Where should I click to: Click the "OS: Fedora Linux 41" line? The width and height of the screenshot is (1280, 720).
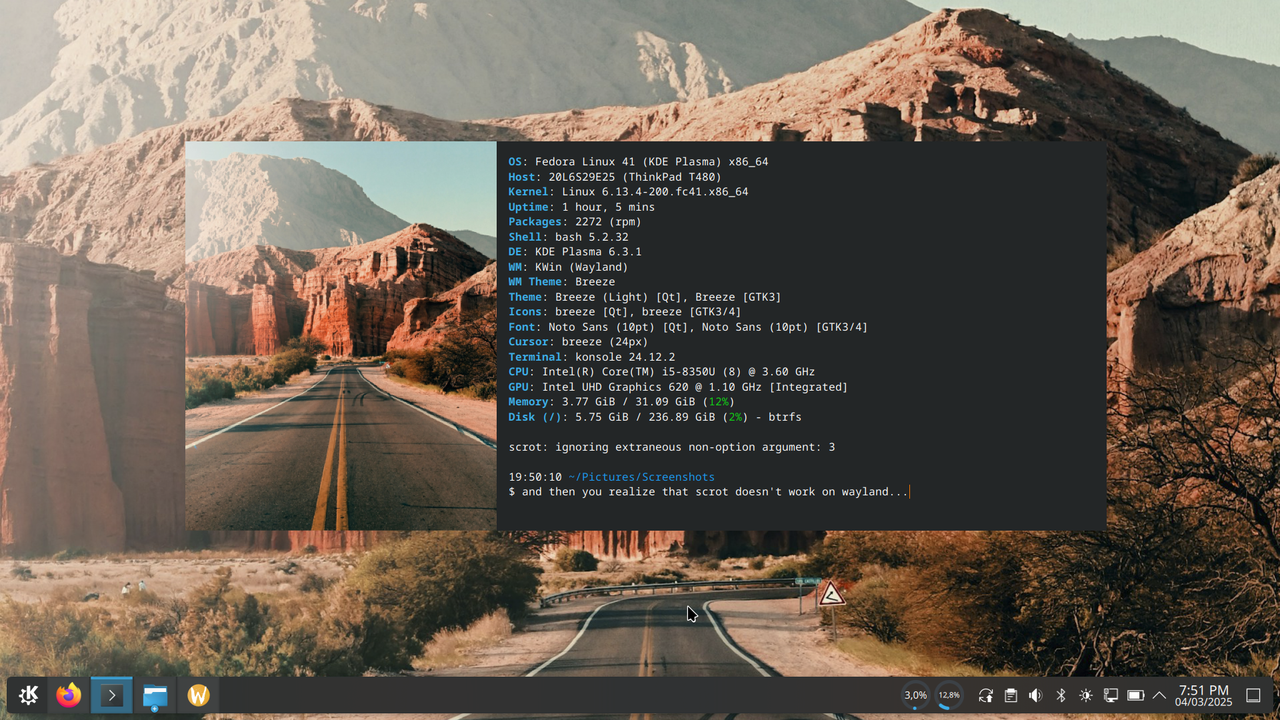(638, 162)
